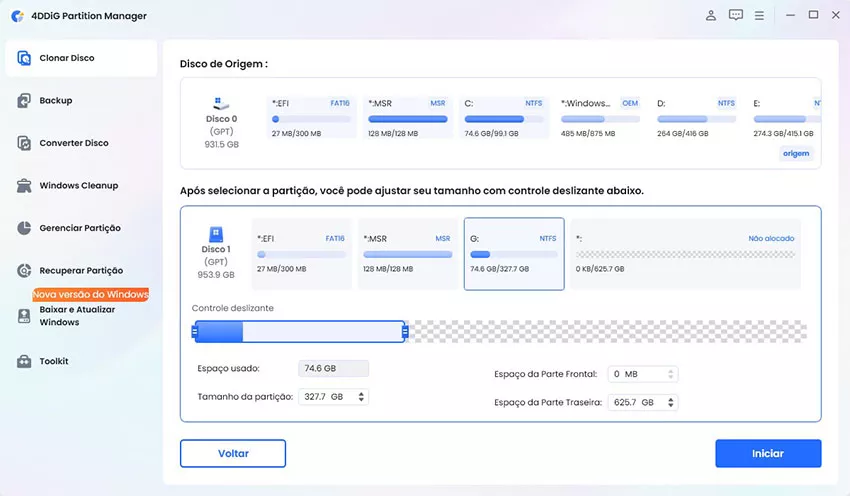Maximize the Partition Manager window
850x496 pixels.
pos(813,15)
